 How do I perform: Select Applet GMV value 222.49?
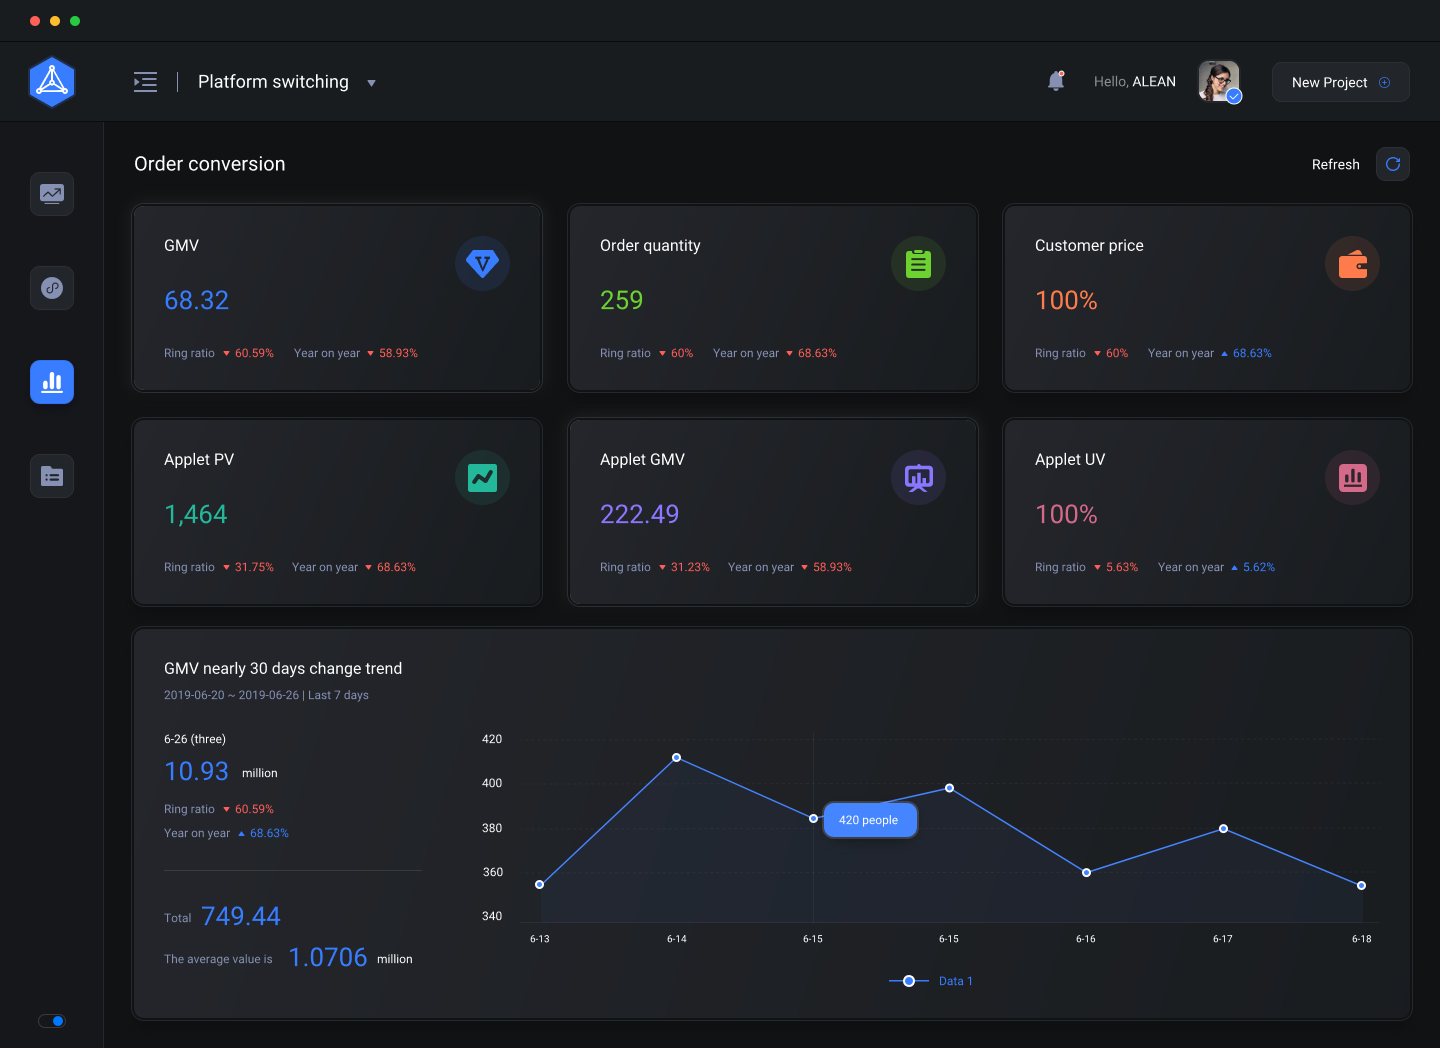(639, 514)
